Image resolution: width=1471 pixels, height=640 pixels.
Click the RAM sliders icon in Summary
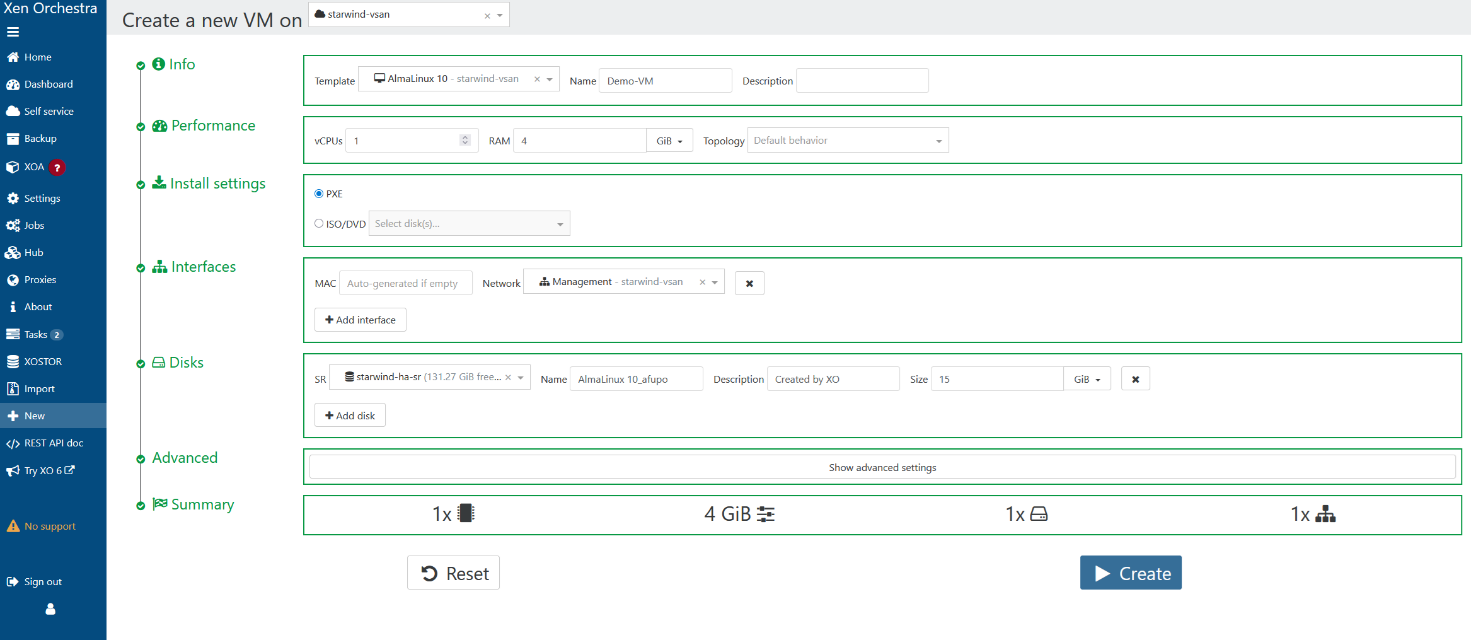766,514
